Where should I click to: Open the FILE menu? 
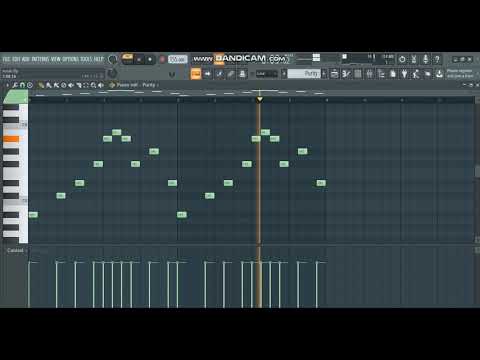[x=6, y=59]
